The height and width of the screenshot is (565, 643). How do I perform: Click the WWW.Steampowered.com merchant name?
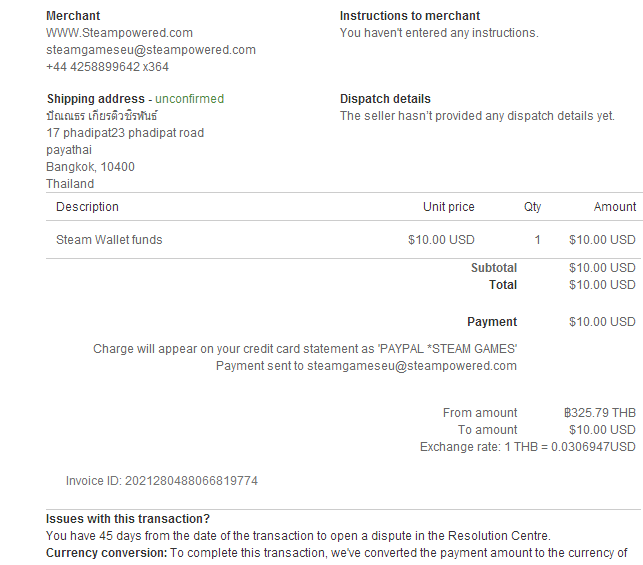tap(119, 33)
